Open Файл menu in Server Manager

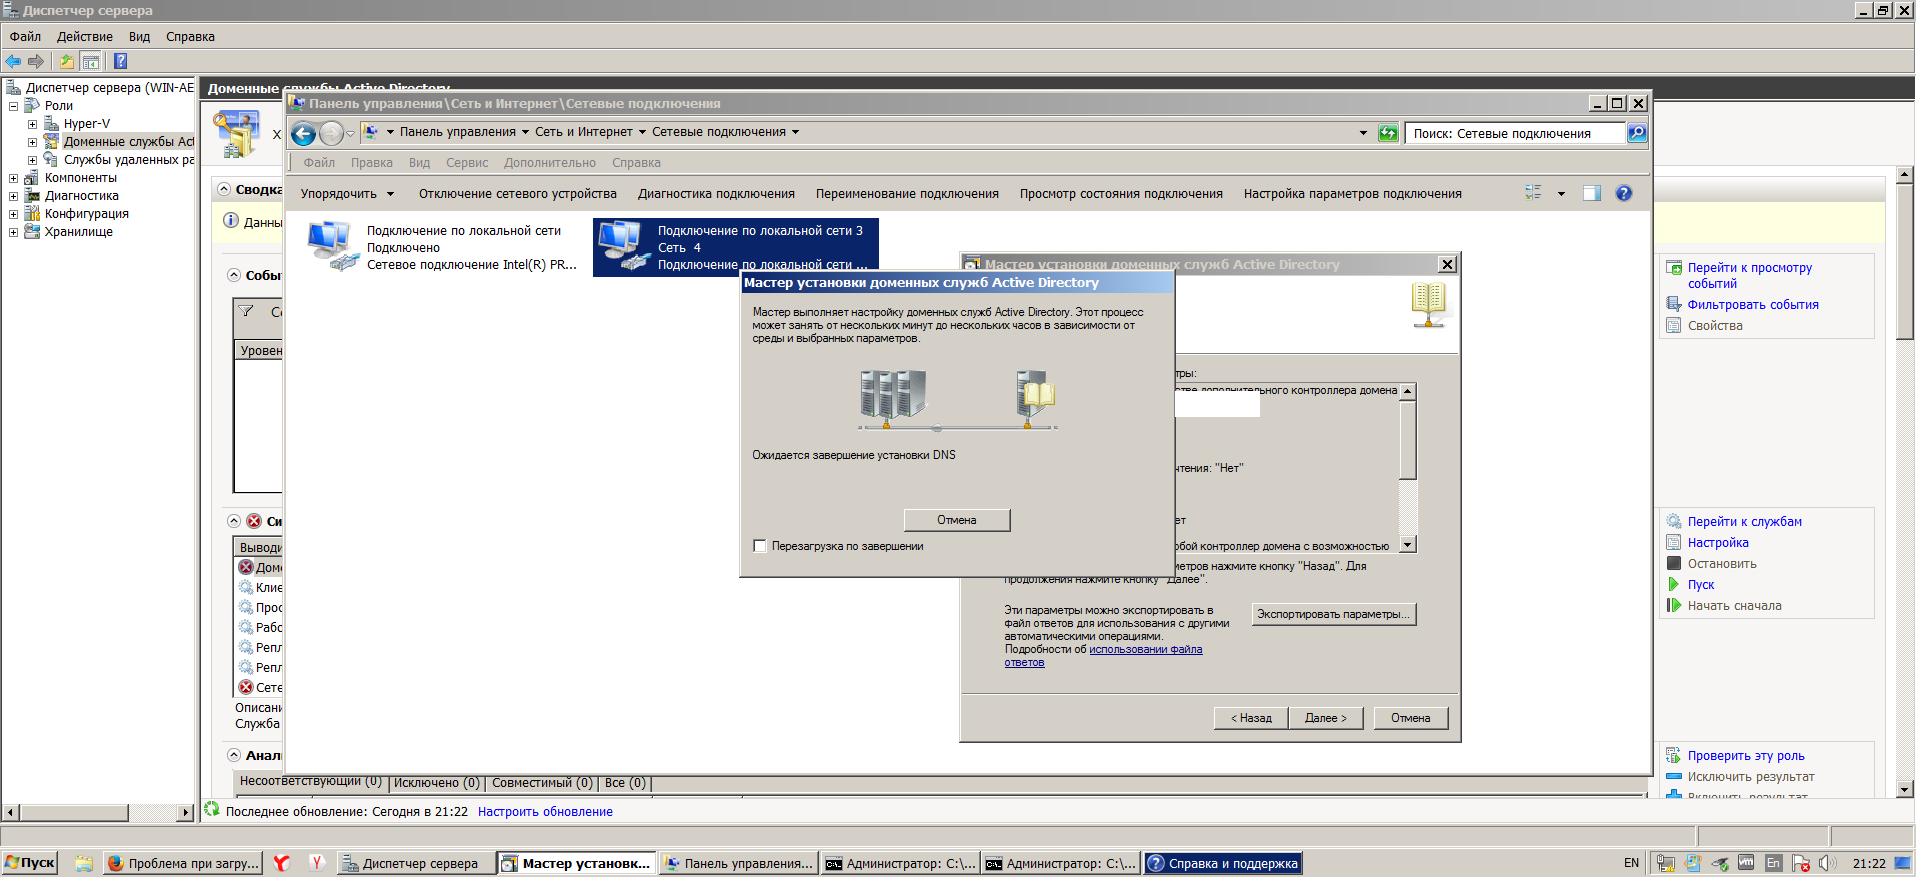[25, 37]
